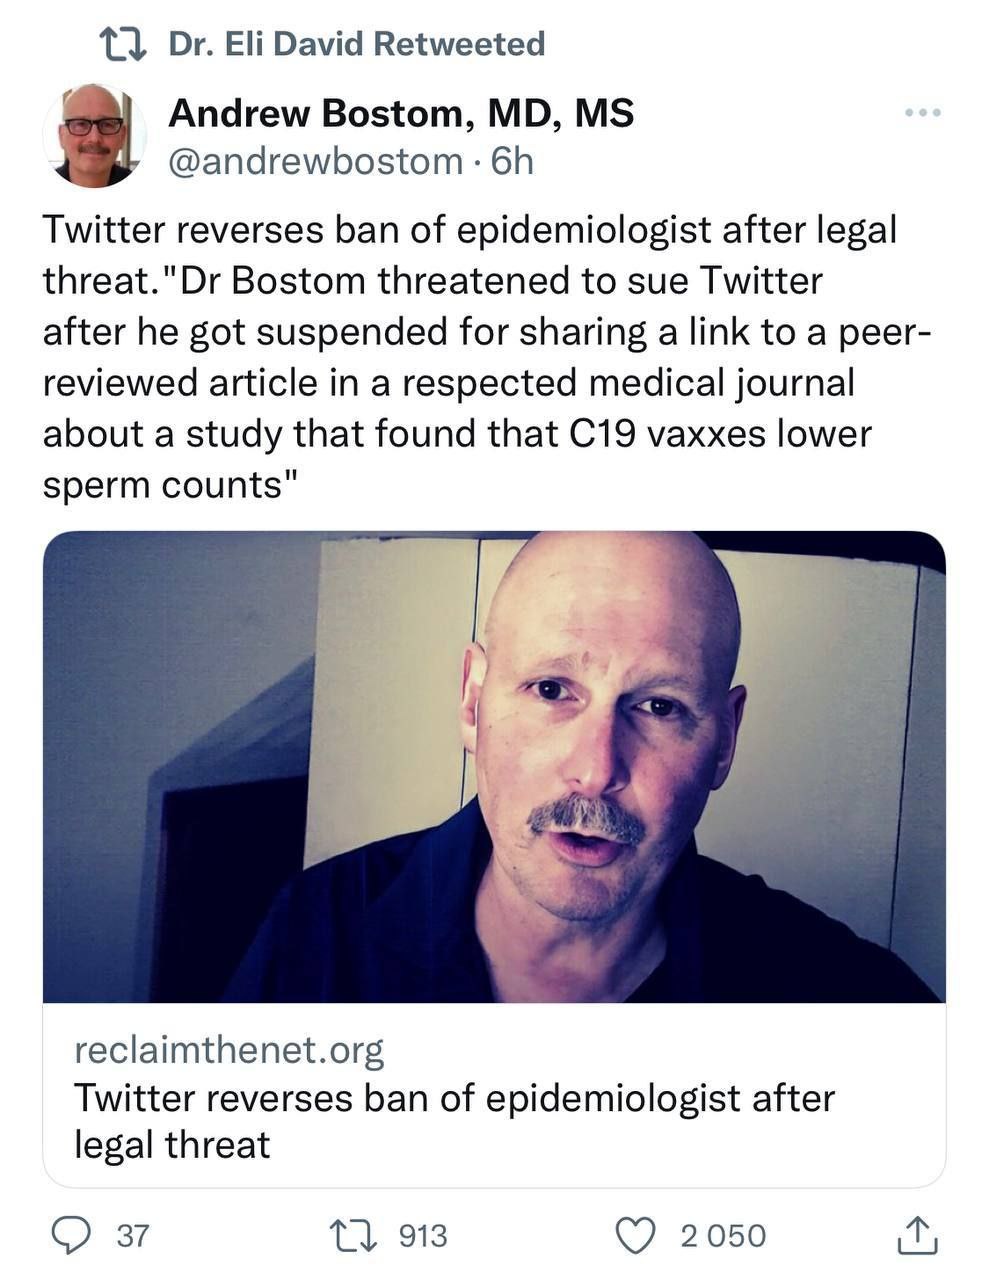The width and height of the screenshot is (989, 1280).
Task: Open Dr. Eli David Retweeted label
Action: (357, 44)
